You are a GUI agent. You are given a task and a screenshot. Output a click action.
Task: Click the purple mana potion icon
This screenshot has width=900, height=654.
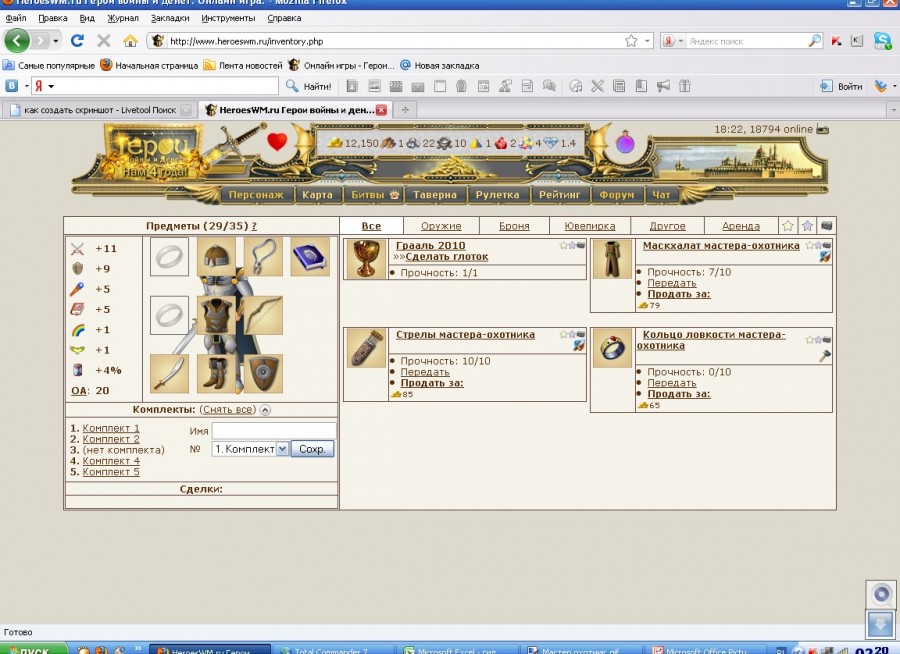tap(625, 143)
